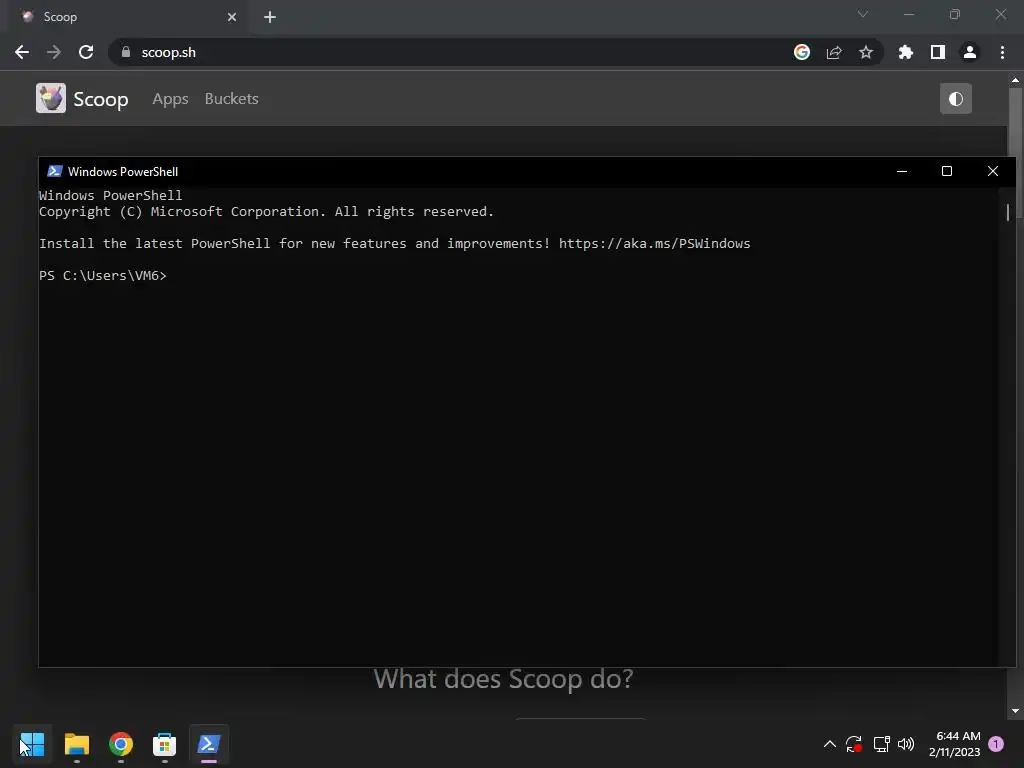Open the notification badge in taskbar
This screenshot has width=1024, height=768.
[x=996, y=744]
